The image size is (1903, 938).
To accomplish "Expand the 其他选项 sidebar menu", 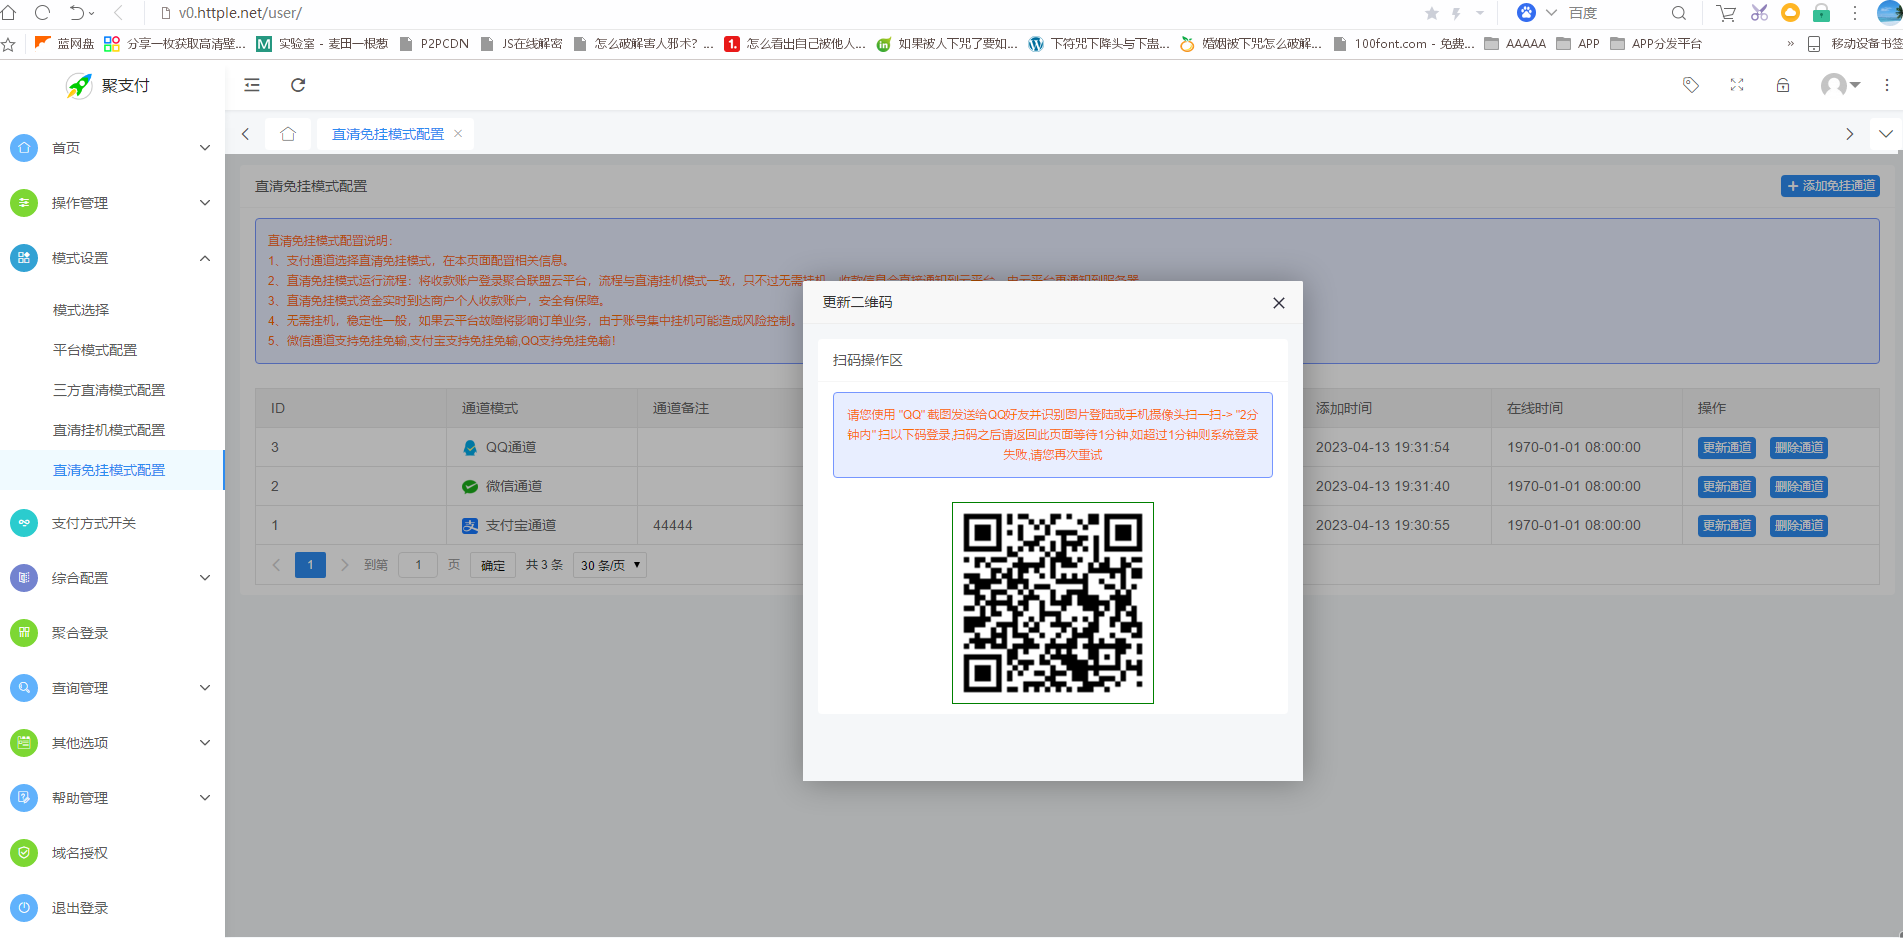I will point(112,743).
